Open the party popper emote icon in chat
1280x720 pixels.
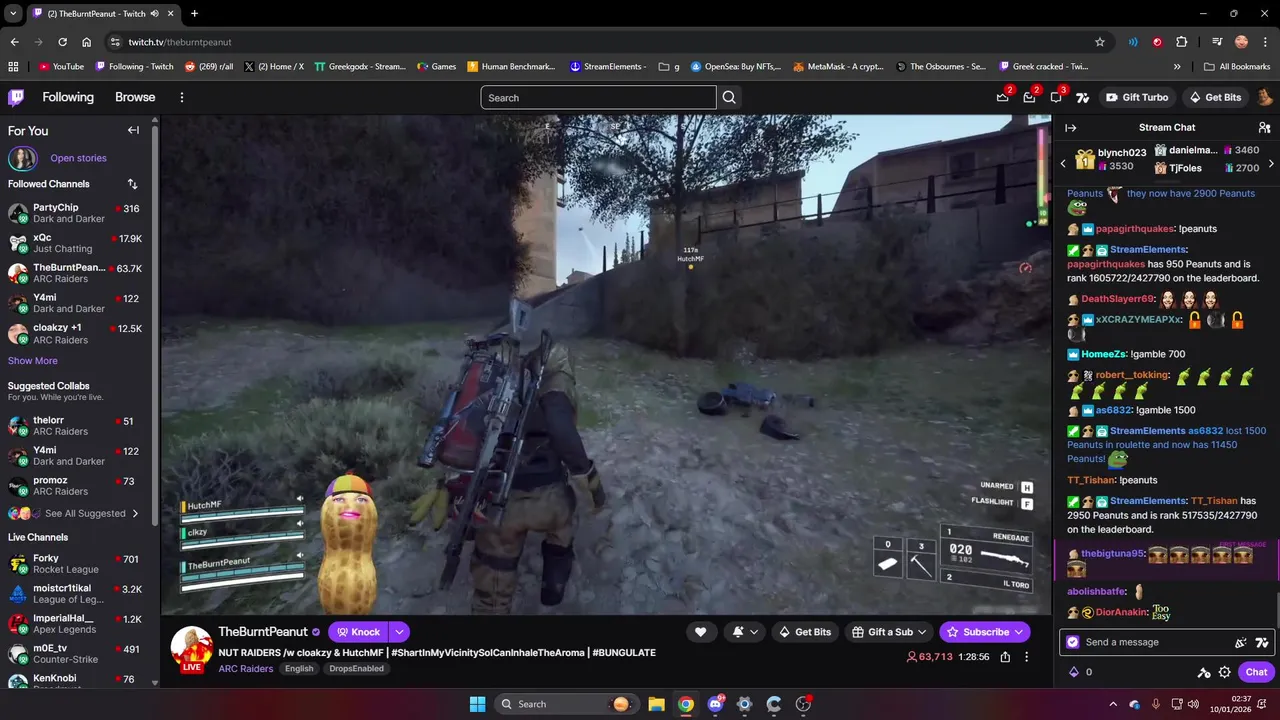[1241, 642]
